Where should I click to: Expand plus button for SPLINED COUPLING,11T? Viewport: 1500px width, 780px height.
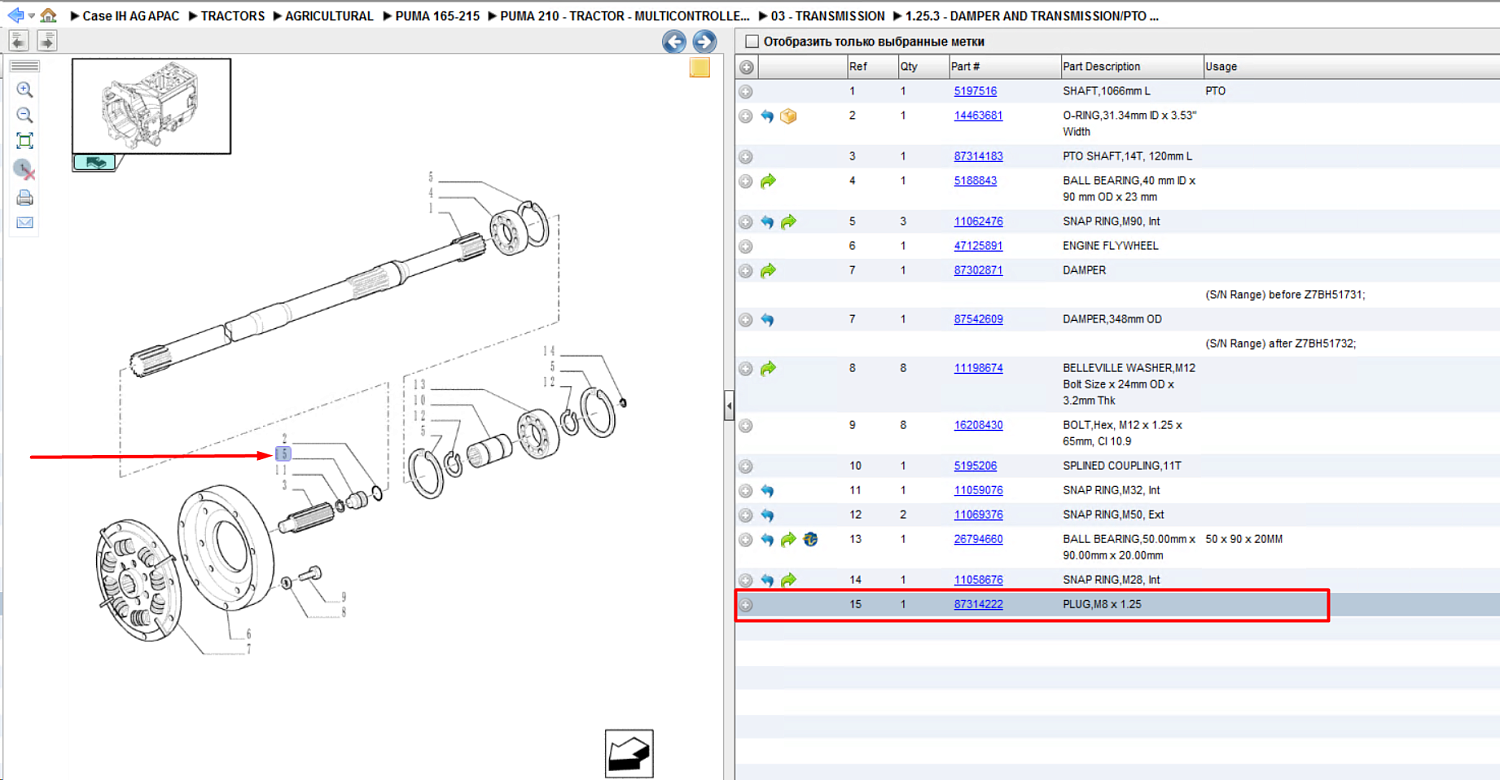coord(746,467)
